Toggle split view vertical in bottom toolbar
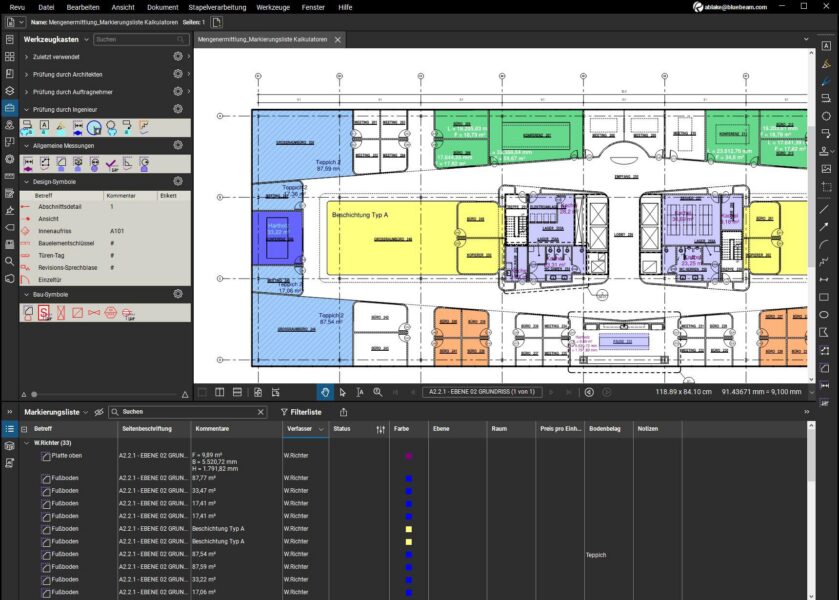Screen dimensions: 839x600 (219, 392)
